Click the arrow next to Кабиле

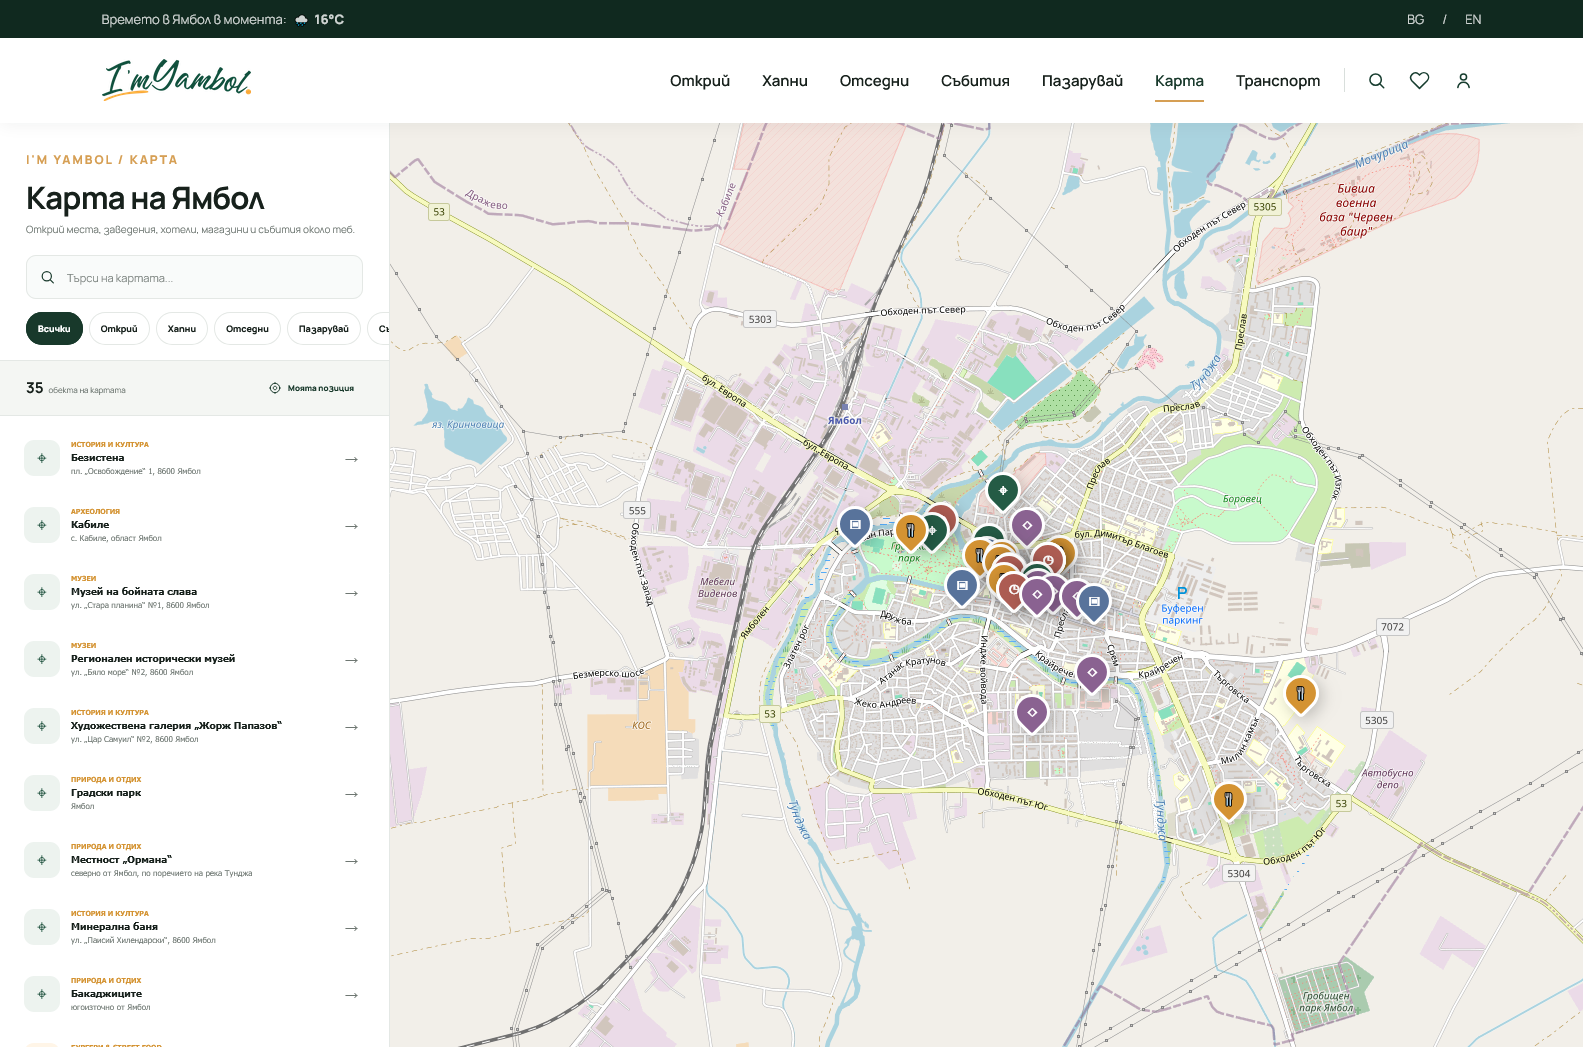pos(351,526)
